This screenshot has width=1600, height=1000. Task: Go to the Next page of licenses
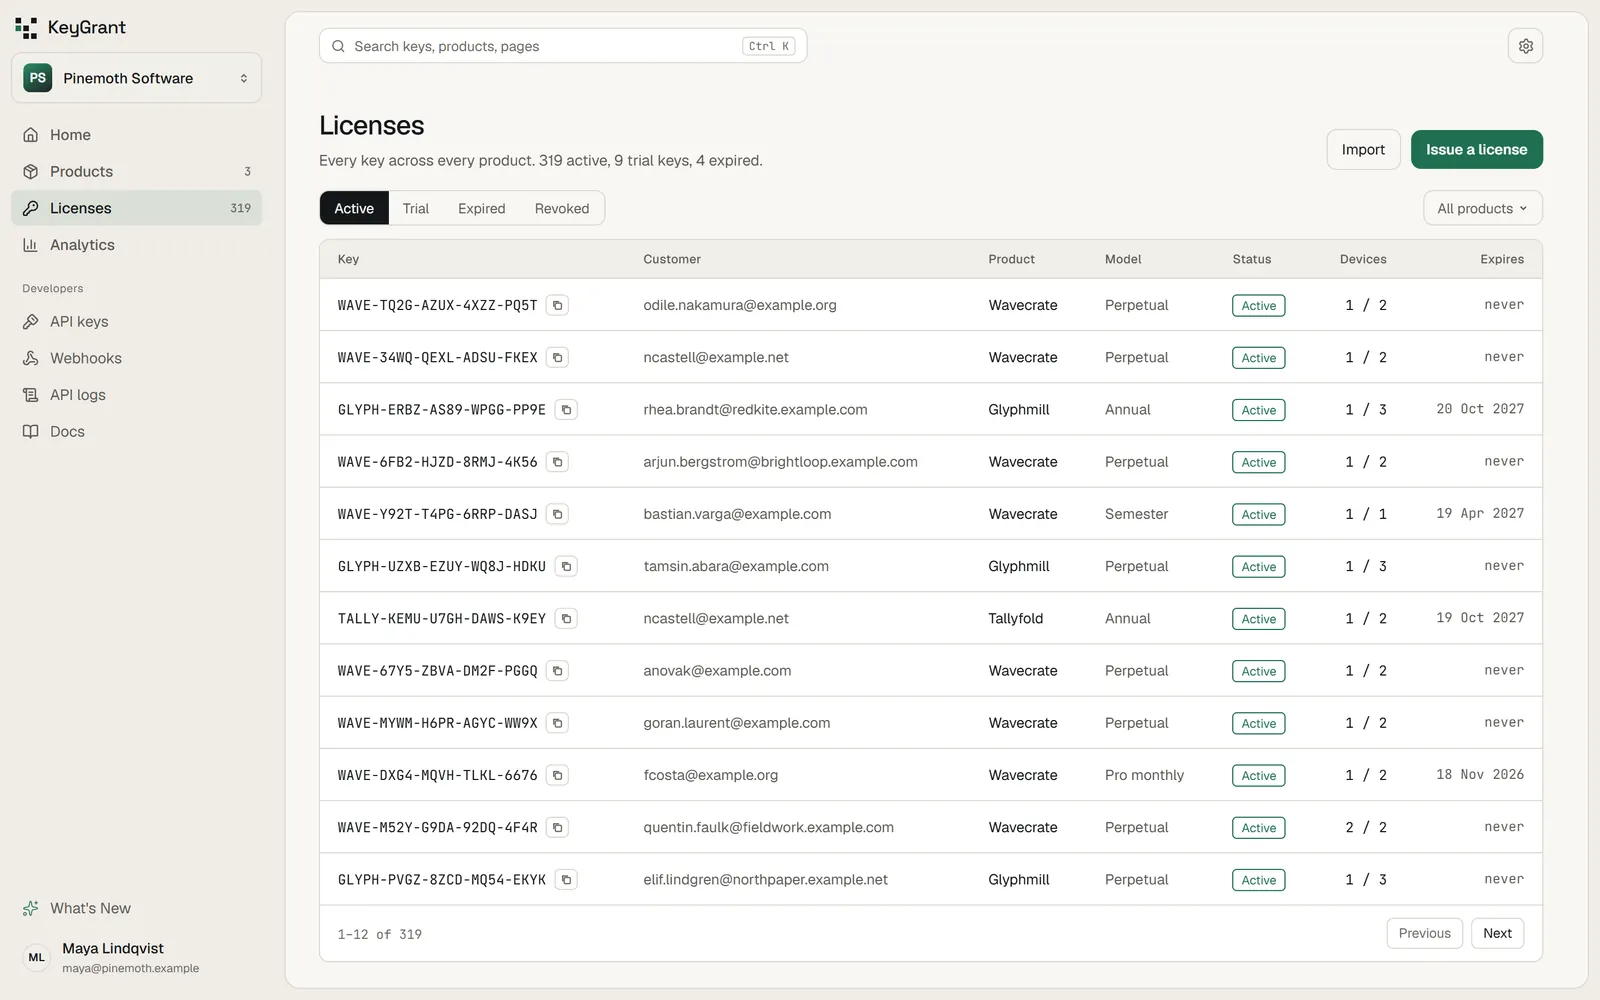pos(1497,933)
